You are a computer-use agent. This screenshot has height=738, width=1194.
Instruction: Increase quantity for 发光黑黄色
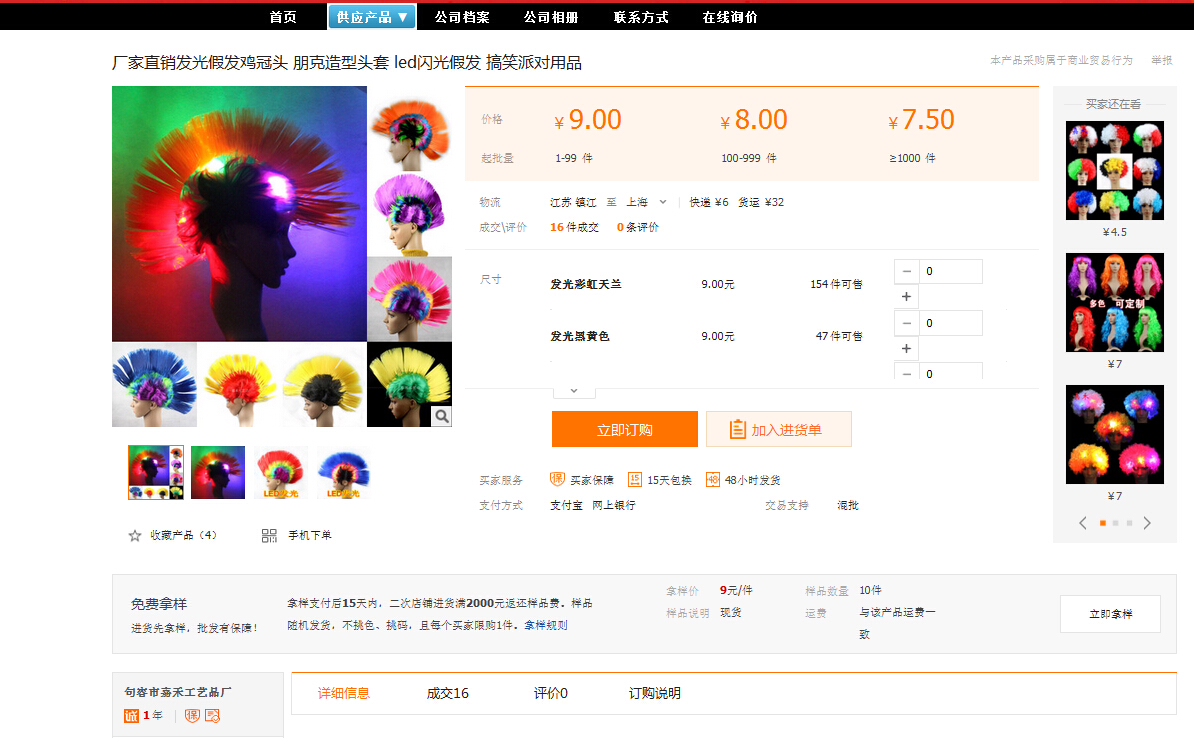[906, 348]
